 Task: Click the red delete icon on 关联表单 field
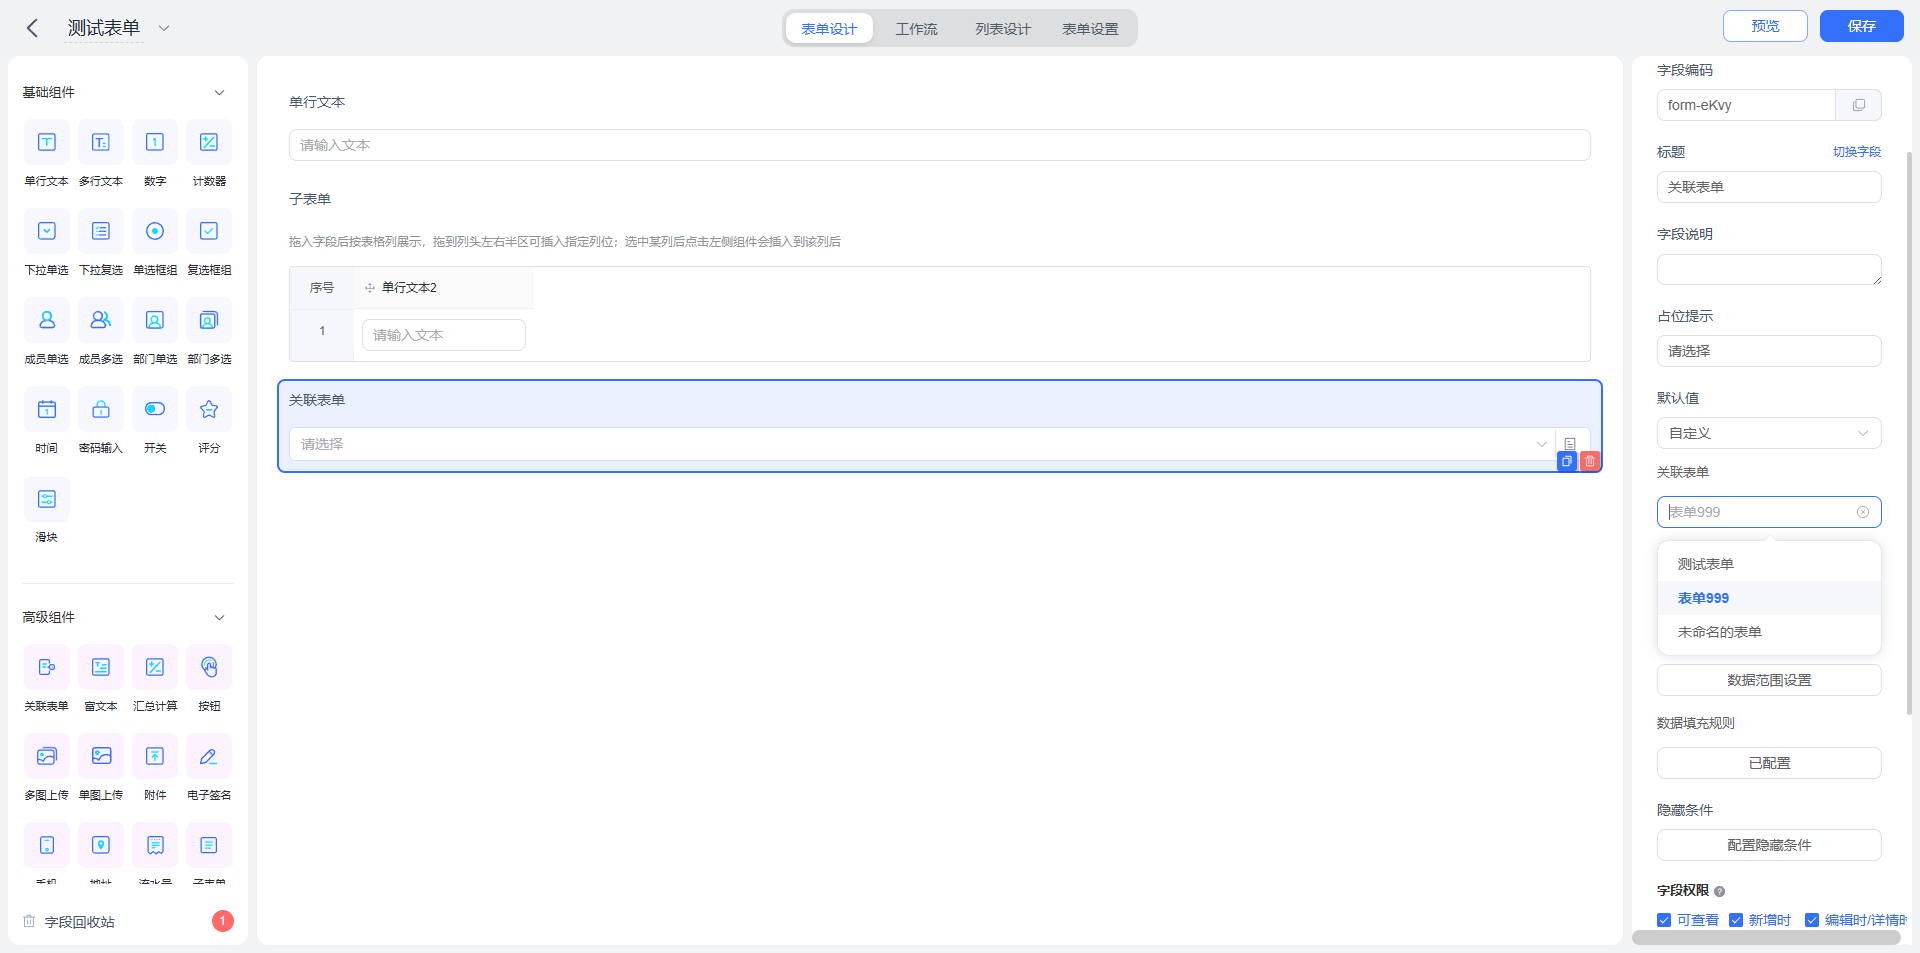(x=1590, y=461)
